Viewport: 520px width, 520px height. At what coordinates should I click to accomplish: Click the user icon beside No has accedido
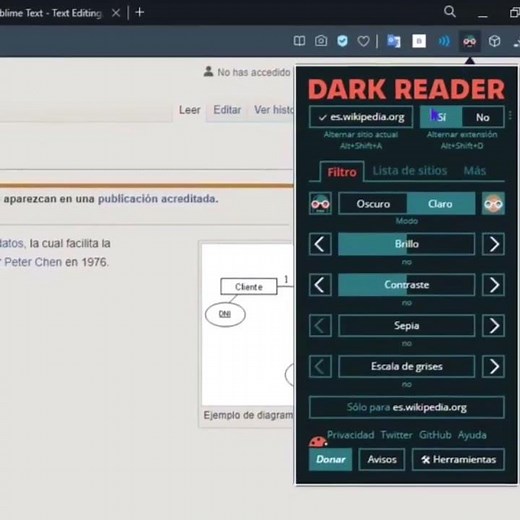pyautogui.click(x=208, y=71)
